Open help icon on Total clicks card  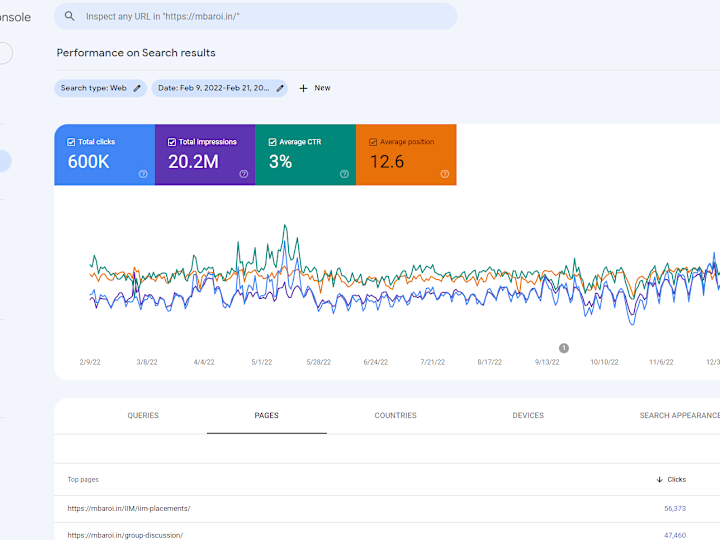(143, 174)
